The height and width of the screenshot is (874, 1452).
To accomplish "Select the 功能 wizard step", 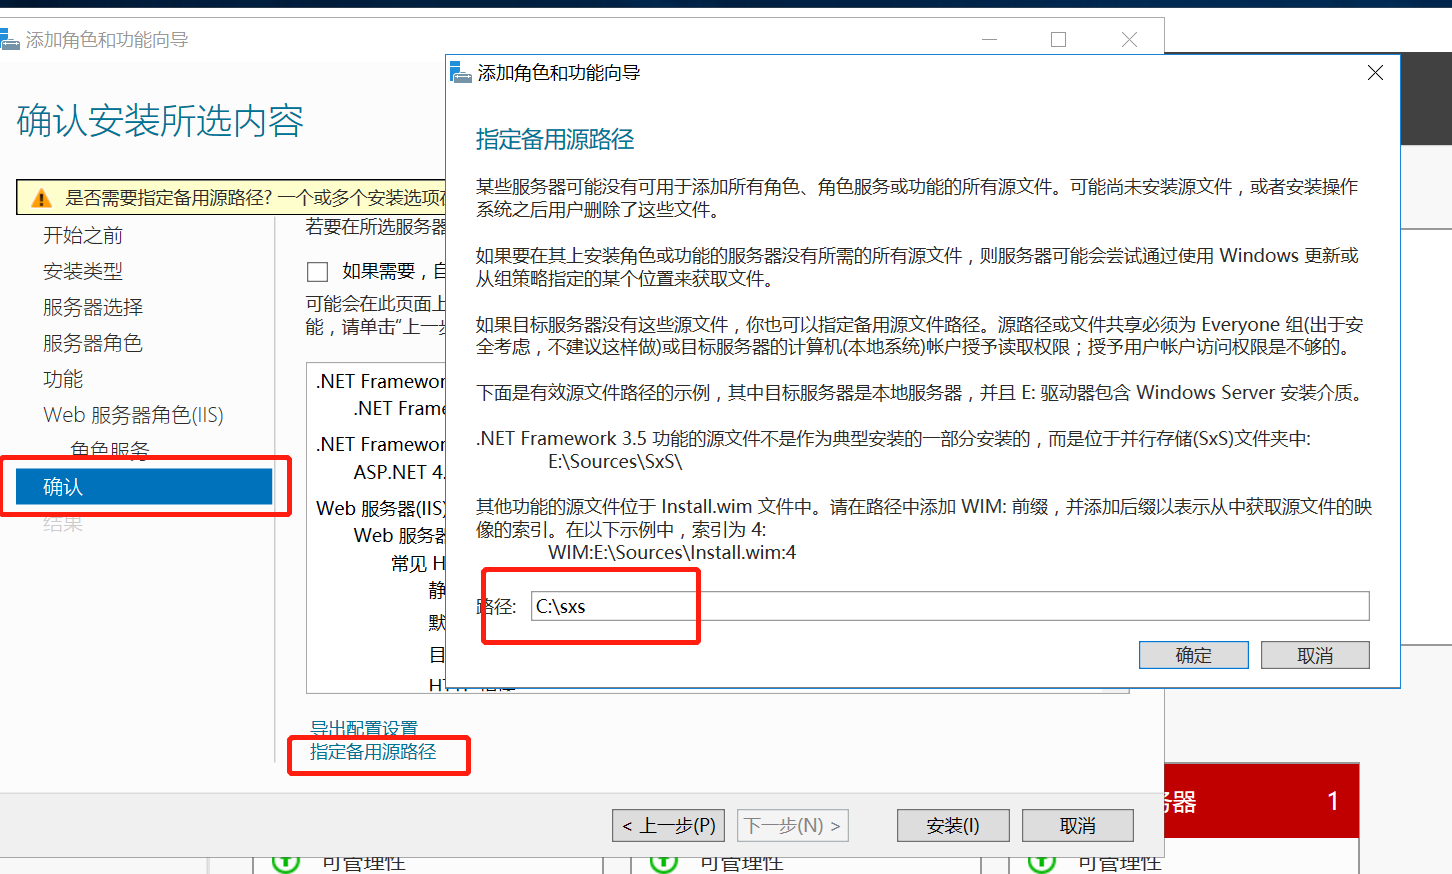I will [x=62, y=378].
